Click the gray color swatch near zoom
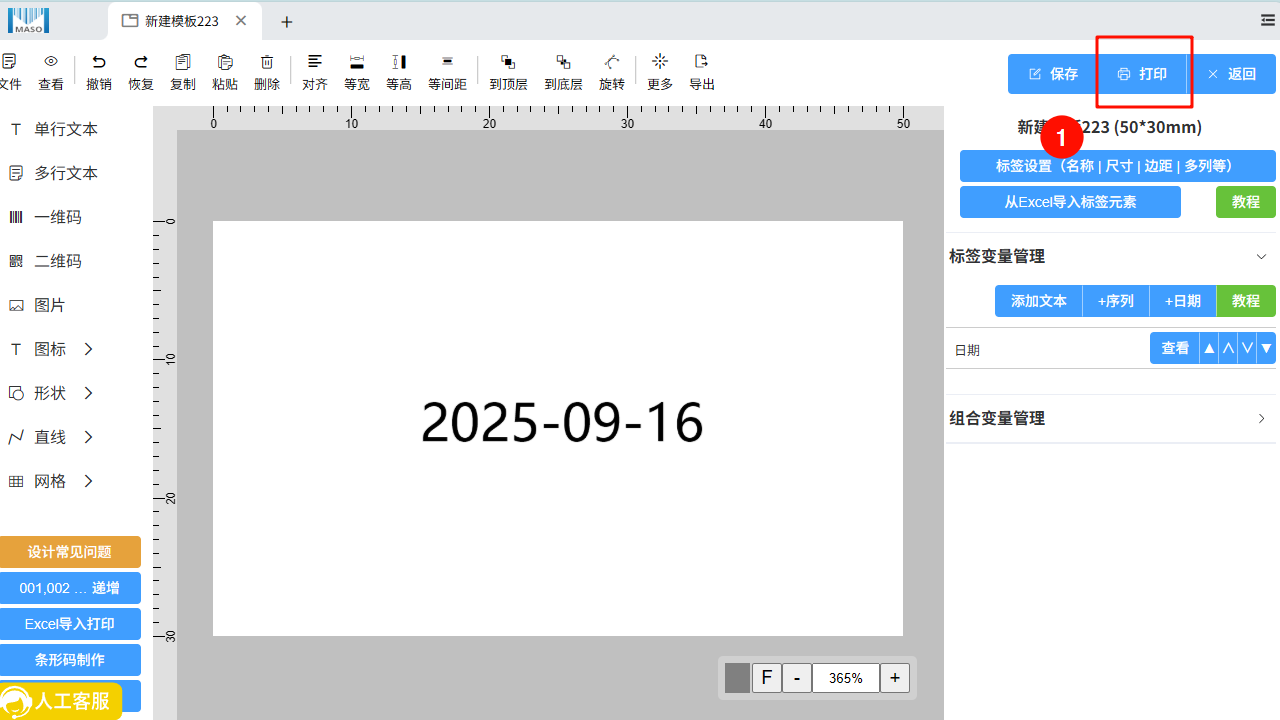The height and width of the screenshot is (720, 1280). click(x=737, y=678)
